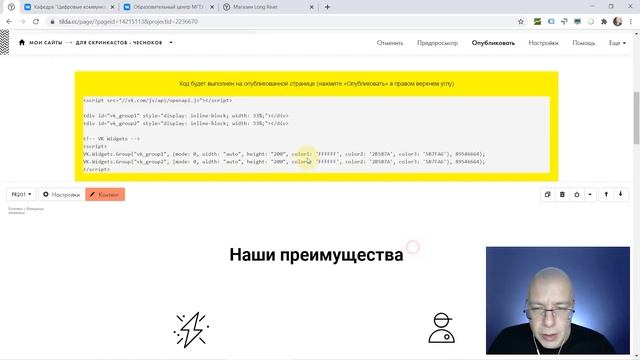Open the Chrome profile avatar
Viewport: 640px width, 360px height.
618,22
